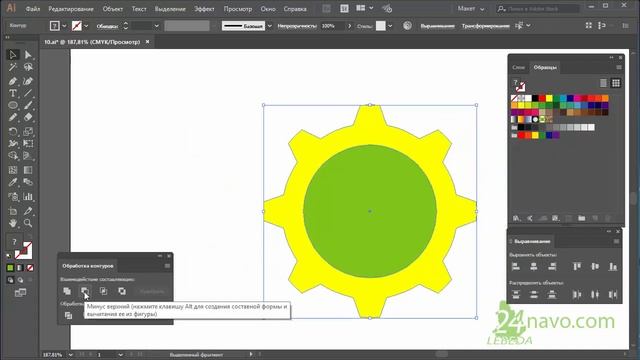Apply Minus Front in Pathfinder panel
The width and height of the screenshot is (640, 360).
(85, 291)
